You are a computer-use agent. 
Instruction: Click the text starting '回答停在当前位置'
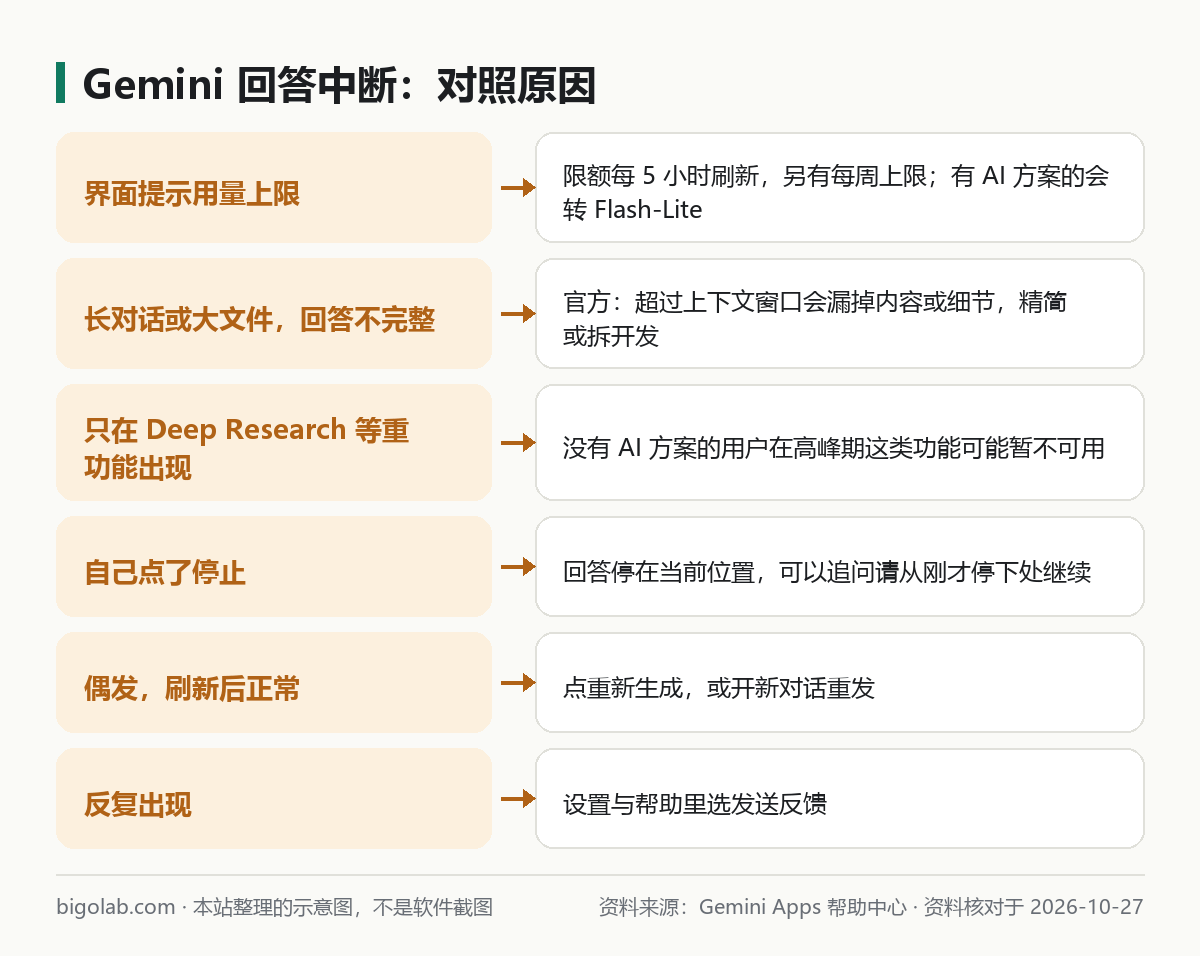click(826, 572)
